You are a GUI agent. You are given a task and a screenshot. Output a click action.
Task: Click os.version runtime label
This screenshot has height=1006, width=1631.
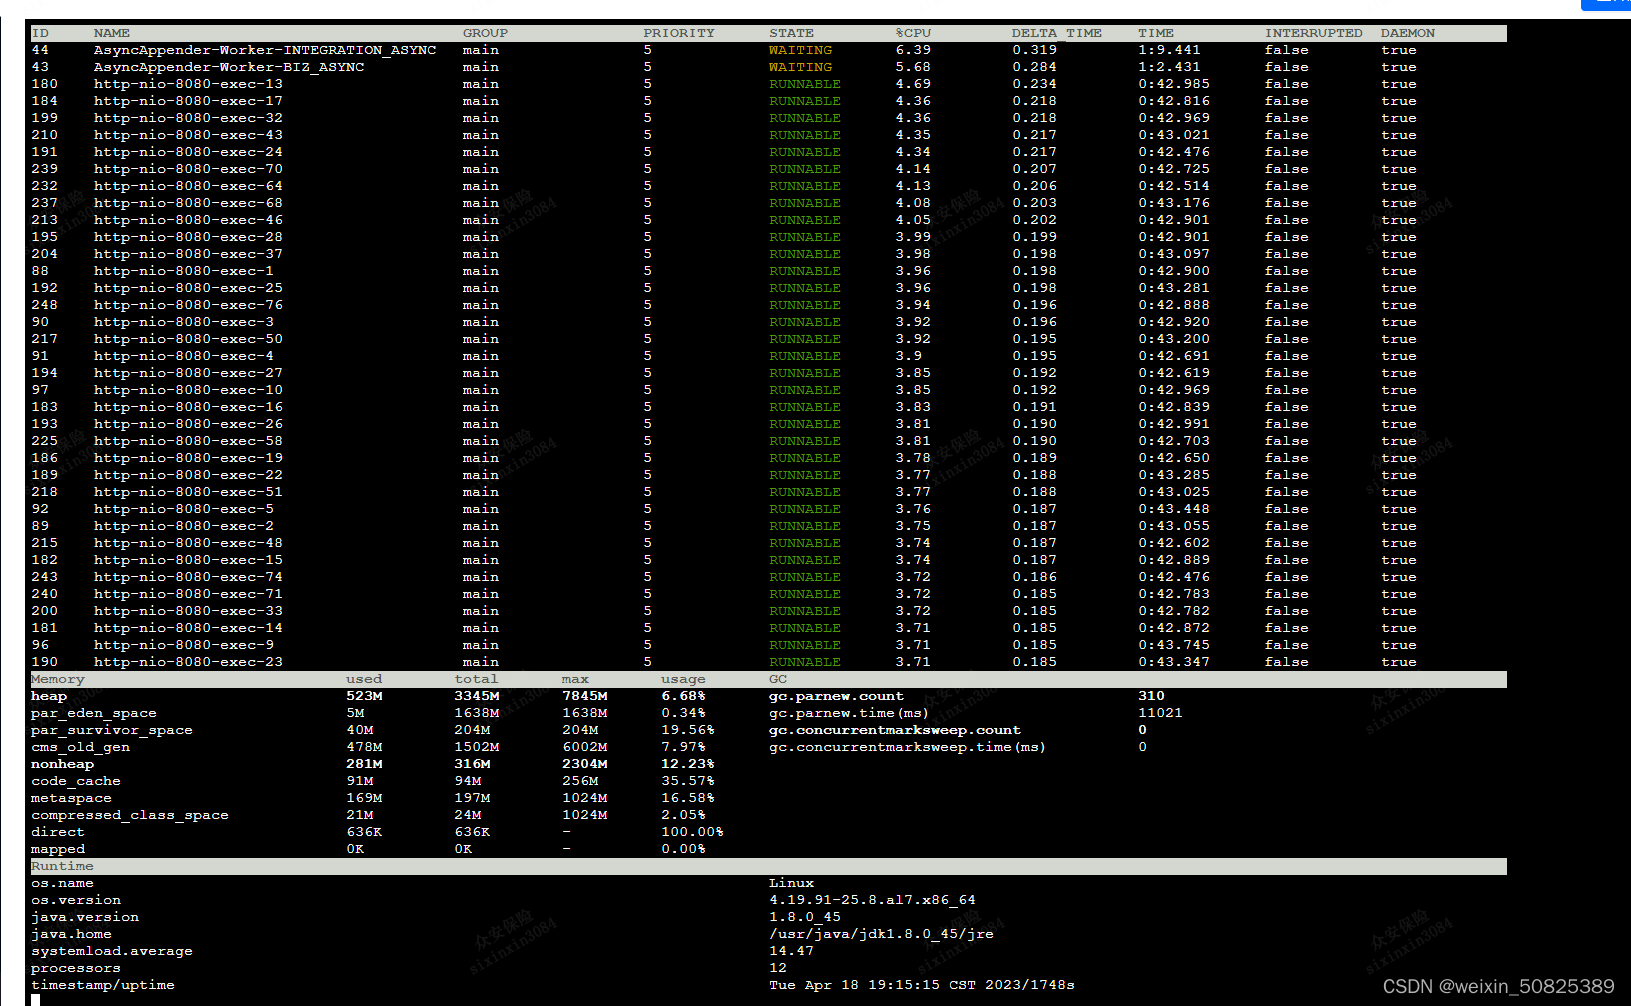pos(76,900)
